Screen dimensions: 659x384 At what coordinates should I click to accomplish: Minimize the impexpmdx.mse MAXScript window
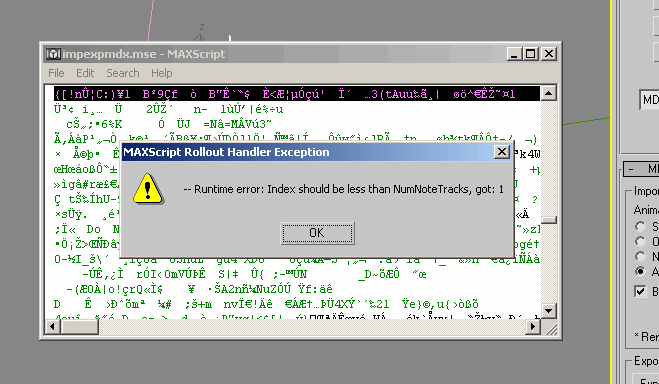click(514, 54)
